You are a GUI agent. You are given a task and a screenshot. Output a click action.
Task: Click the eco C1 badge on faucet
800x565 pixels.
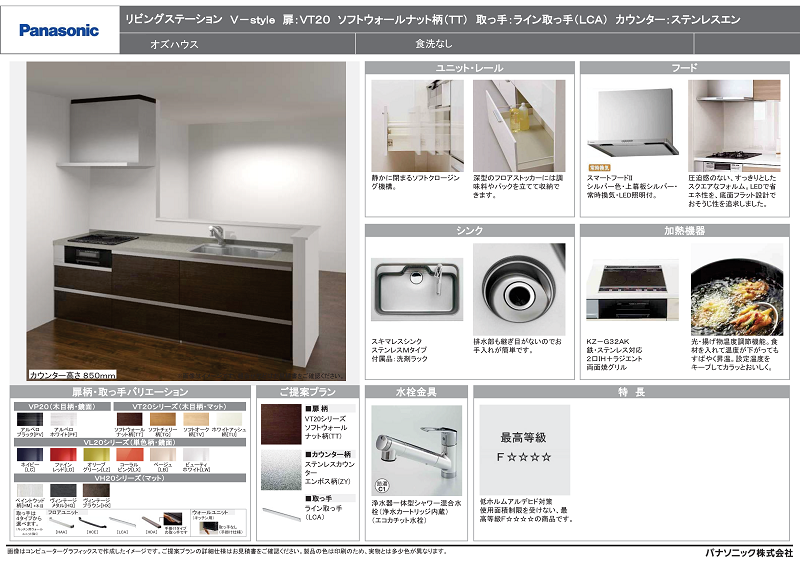click(x=382, y=485)
